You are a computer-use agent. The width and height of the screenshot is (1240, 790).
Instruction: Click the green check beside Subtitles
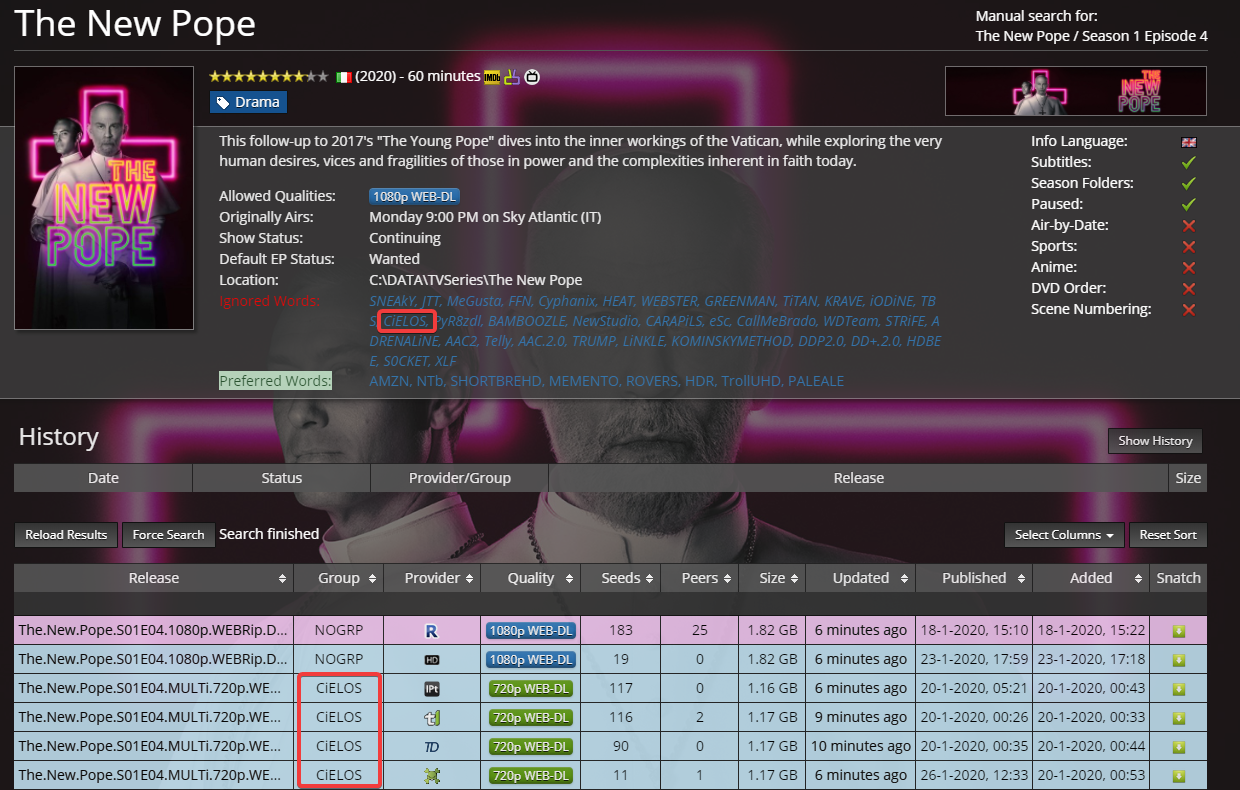(x=1189, y=162)
